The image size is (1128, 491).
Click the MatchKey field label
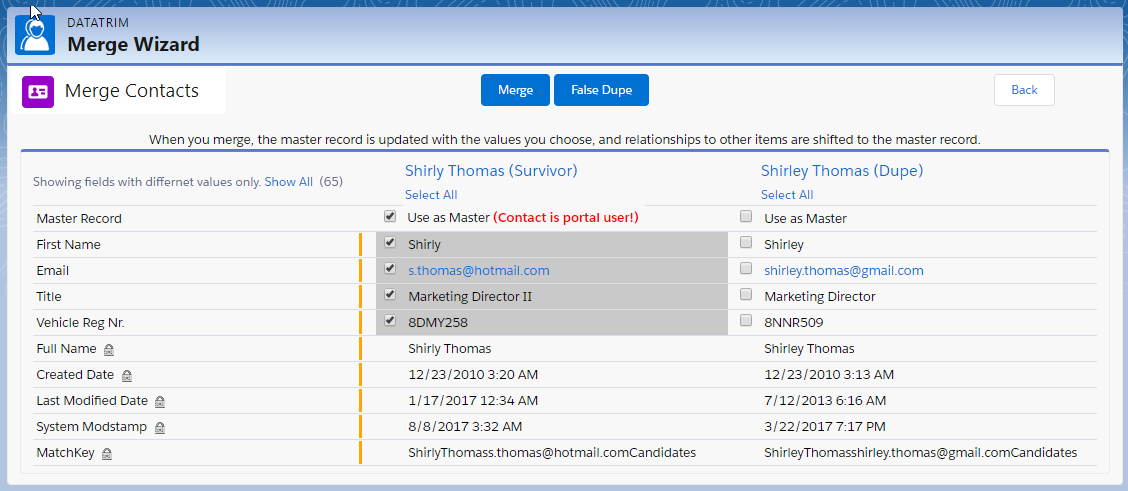tap(65, 453)
